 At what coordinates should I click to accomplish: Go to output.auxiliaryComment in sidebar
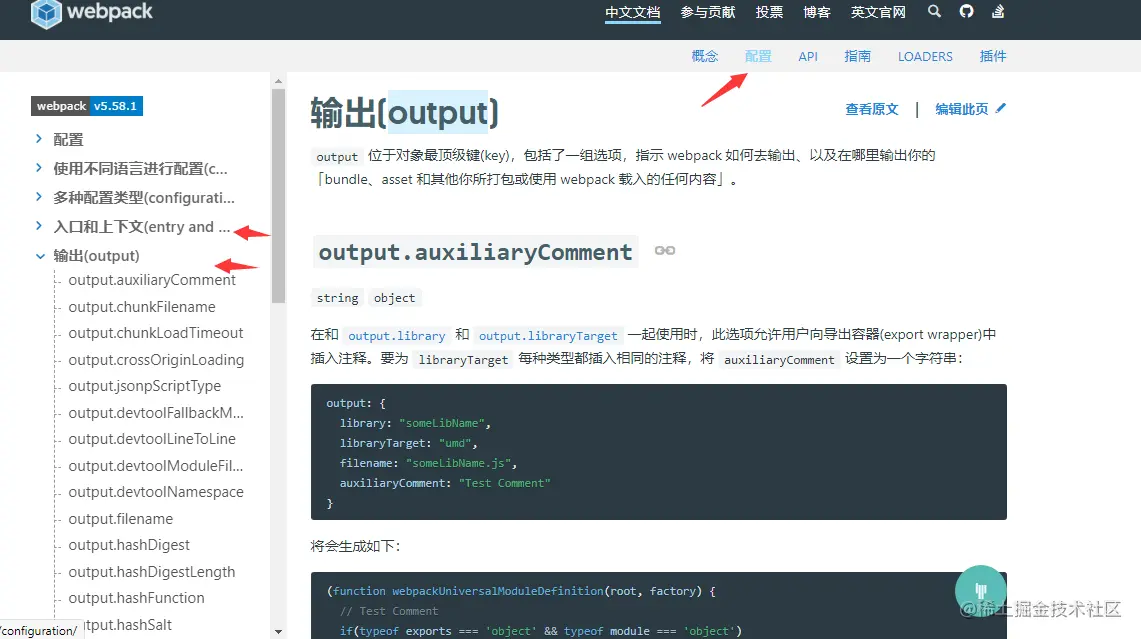coord(152,280)
